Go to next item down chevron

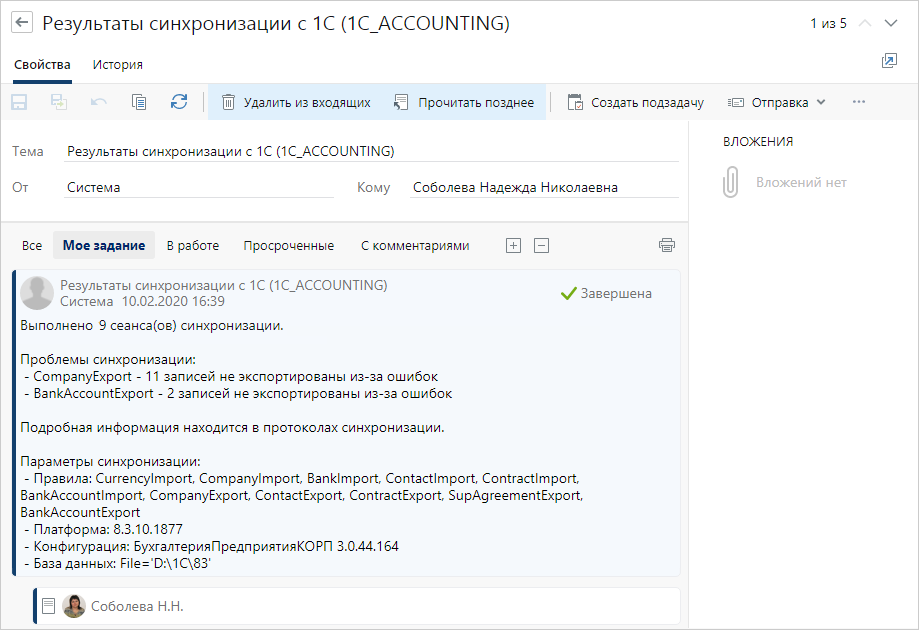tap(892, 23)
